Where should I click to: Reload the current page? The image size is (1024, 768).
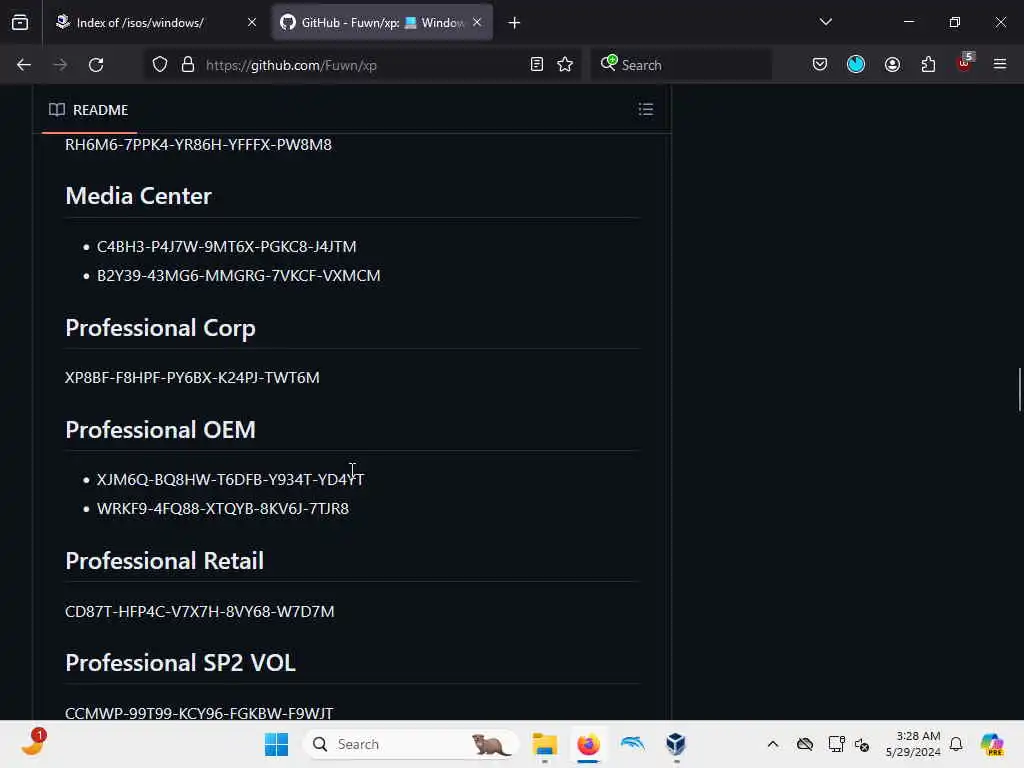pyautogui.click(x=96, y=65)
